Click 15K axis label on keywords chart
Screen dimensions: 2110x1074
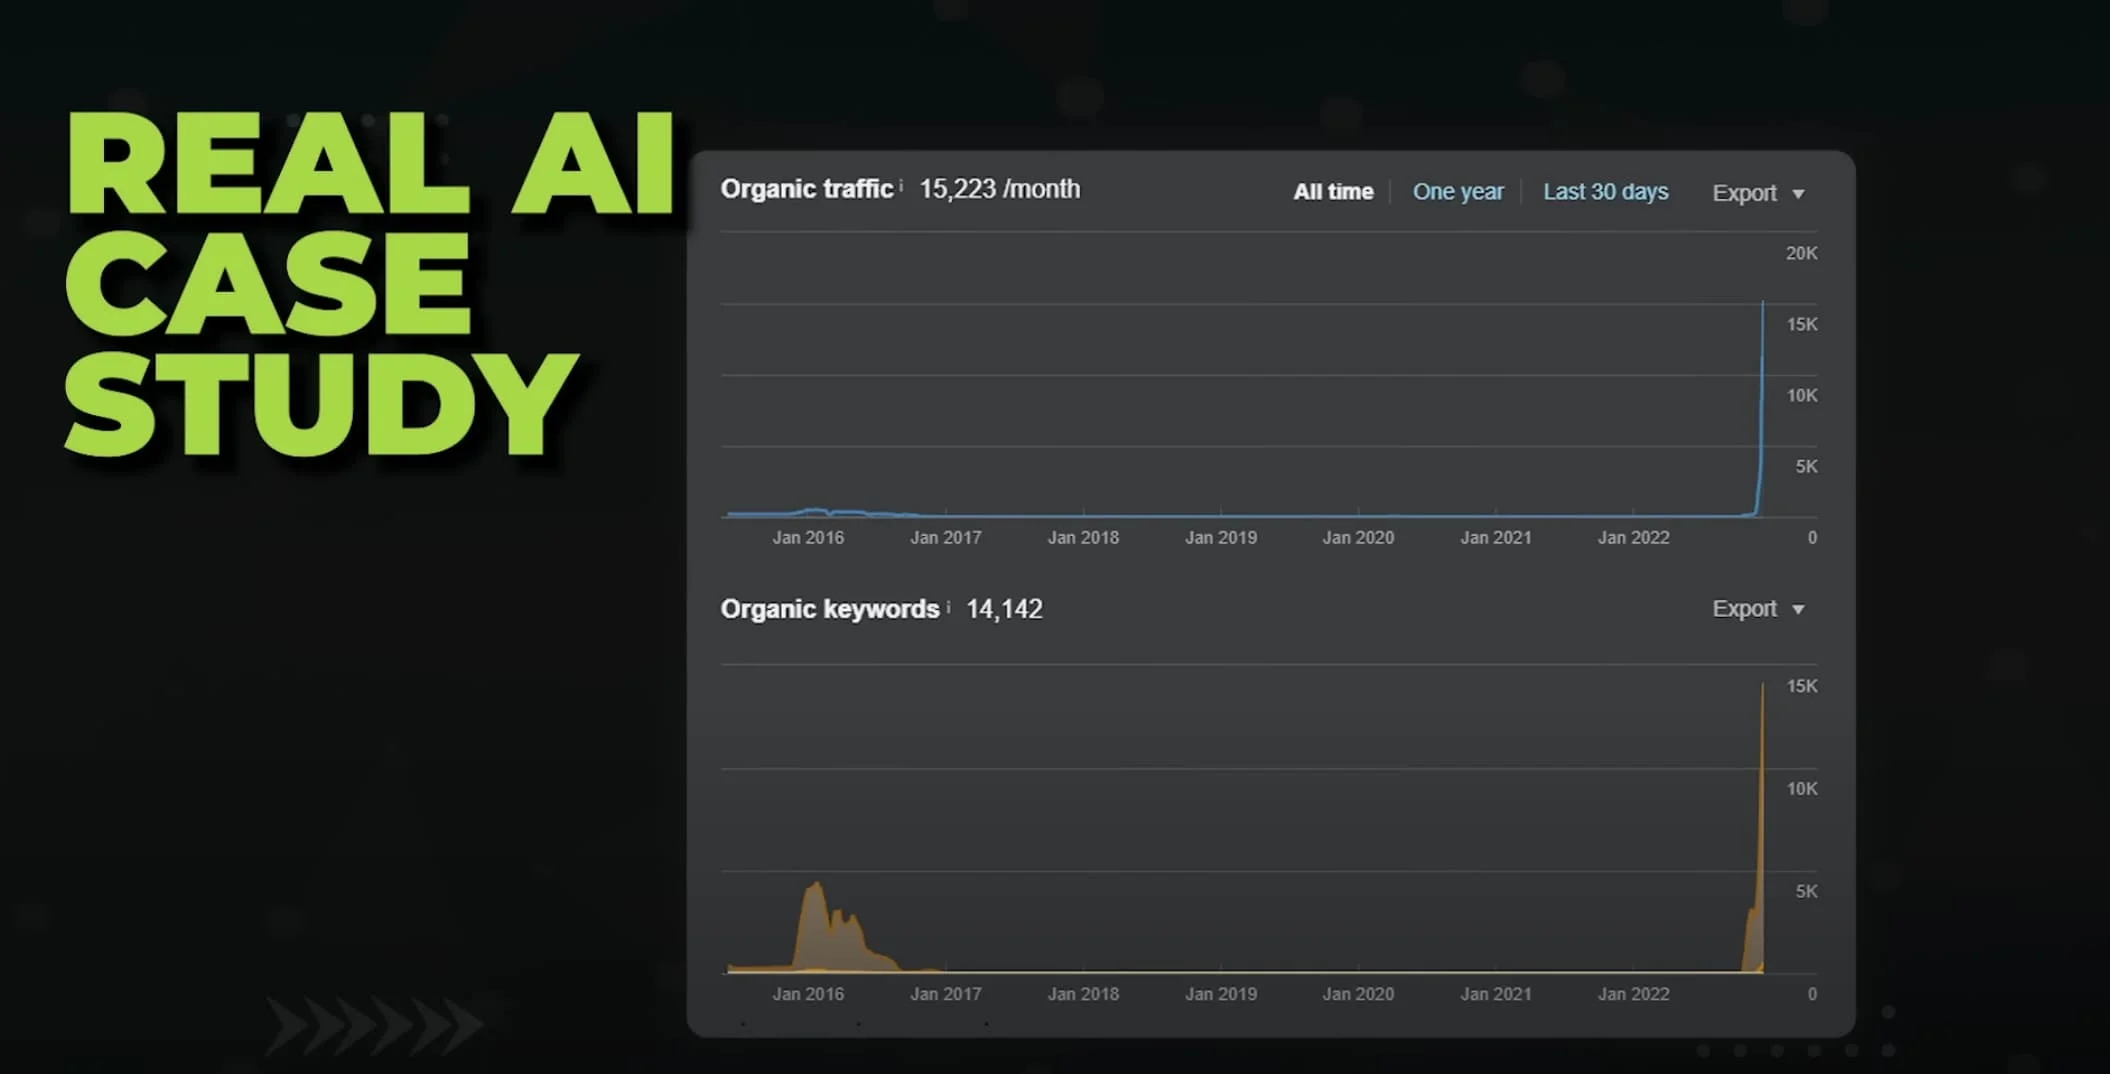click(1801, 686)
